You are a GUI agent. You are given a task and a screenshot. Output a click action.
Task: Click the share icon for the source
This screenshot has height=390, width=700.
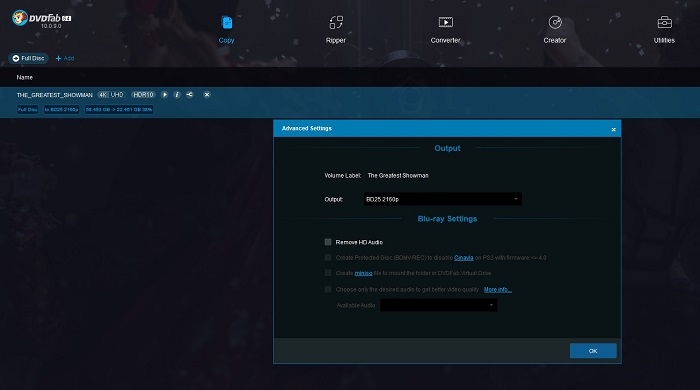pyautogui.click(x=190, y=95)
